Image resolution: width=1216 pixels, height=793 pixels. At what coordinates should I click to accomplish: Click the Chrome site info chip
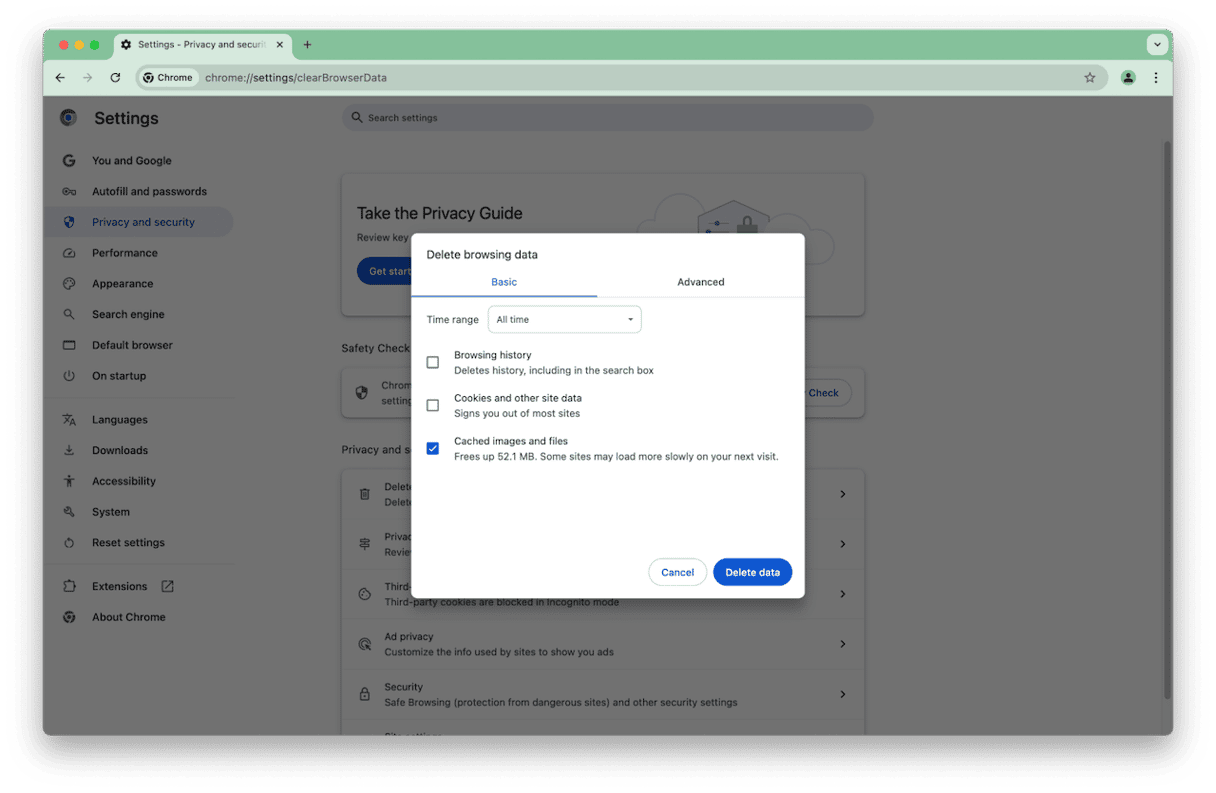coord(167,77)
